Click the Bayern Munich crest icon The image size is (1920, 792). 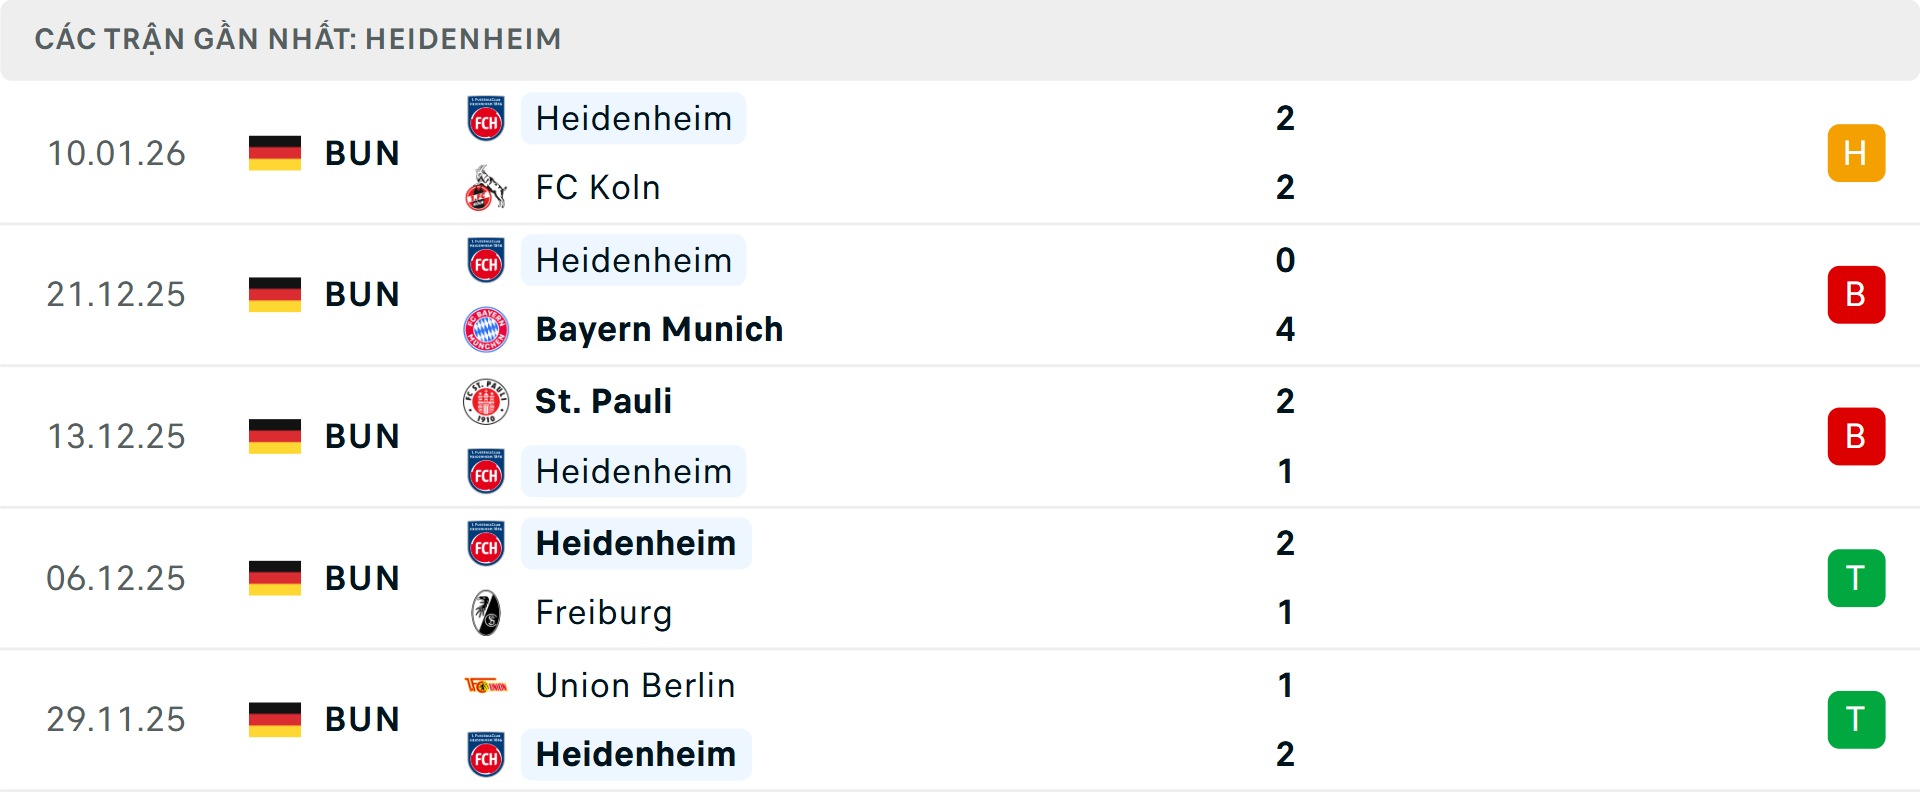click(x=486, y=329)
